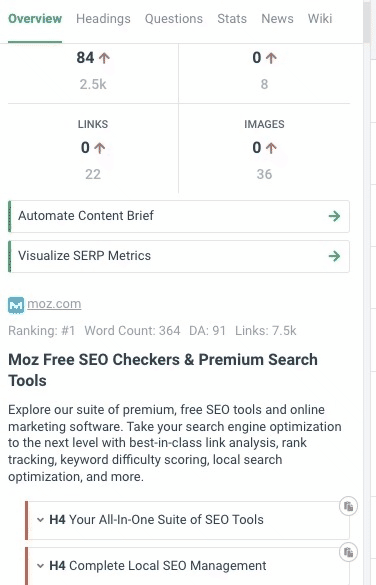
Task: Click the up arrow under IMAGES
Action: click(271, 148)
